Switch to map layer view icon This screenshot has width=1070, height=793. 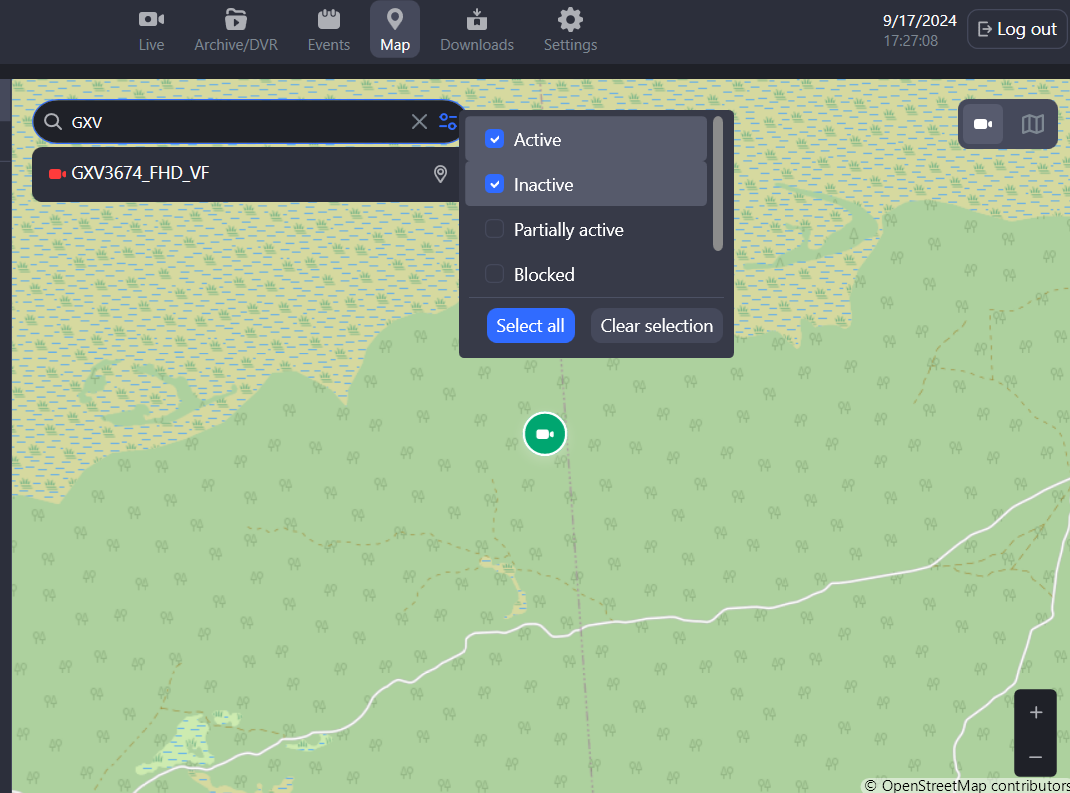[1032, 124]
